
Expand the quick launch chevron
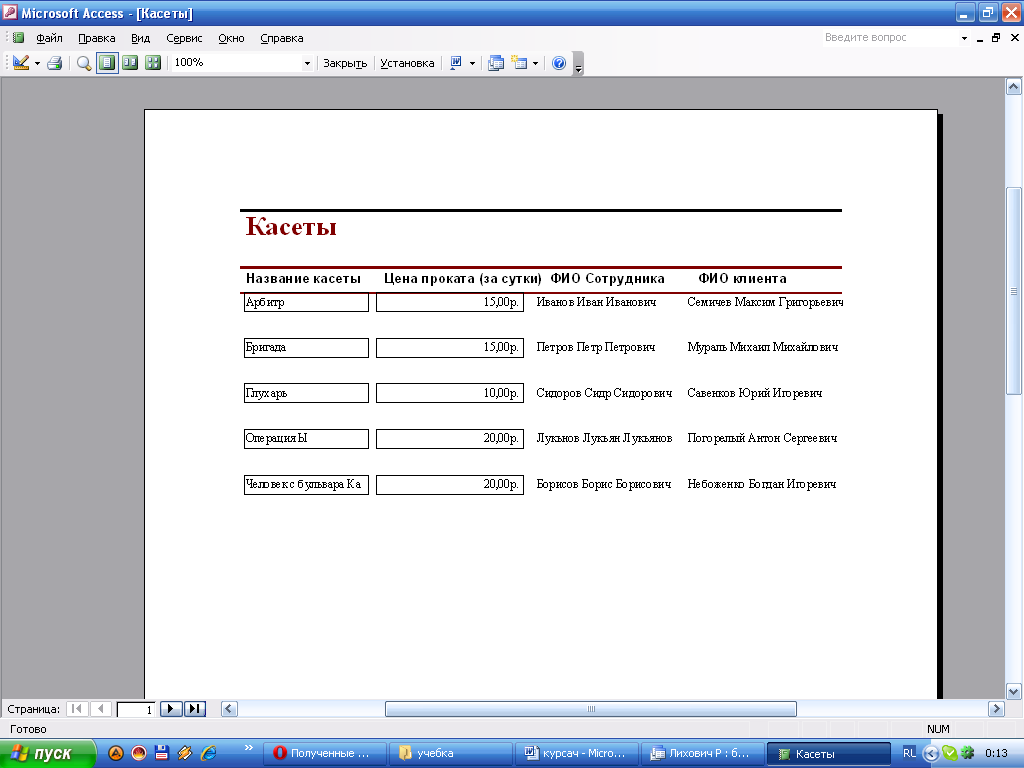248,748
